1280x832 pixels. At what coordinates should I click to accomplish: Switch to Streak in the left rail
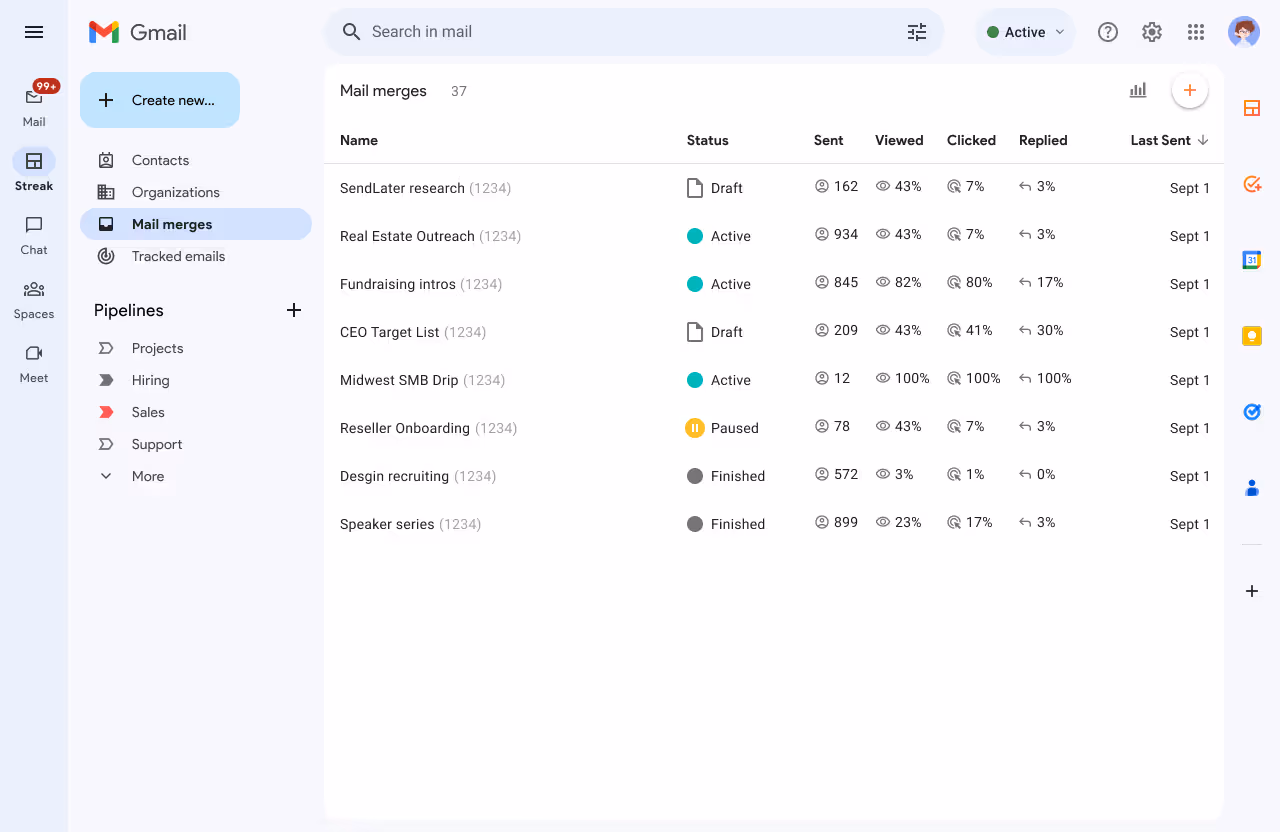coord(34,169)
